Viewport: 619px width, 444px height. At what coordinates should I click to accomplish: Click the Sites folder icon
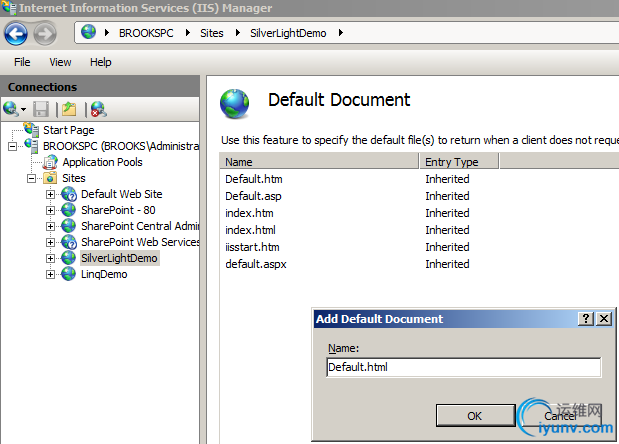[x=50, y=178]
